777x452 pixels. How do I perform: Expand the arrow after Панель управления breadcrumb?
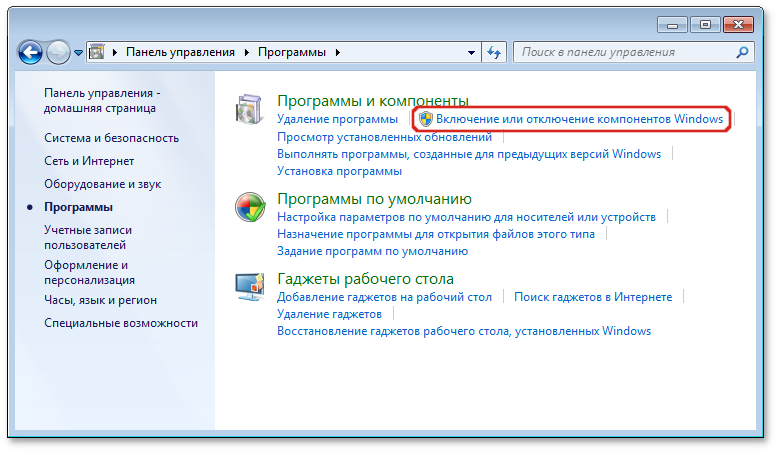coord(247,52)
